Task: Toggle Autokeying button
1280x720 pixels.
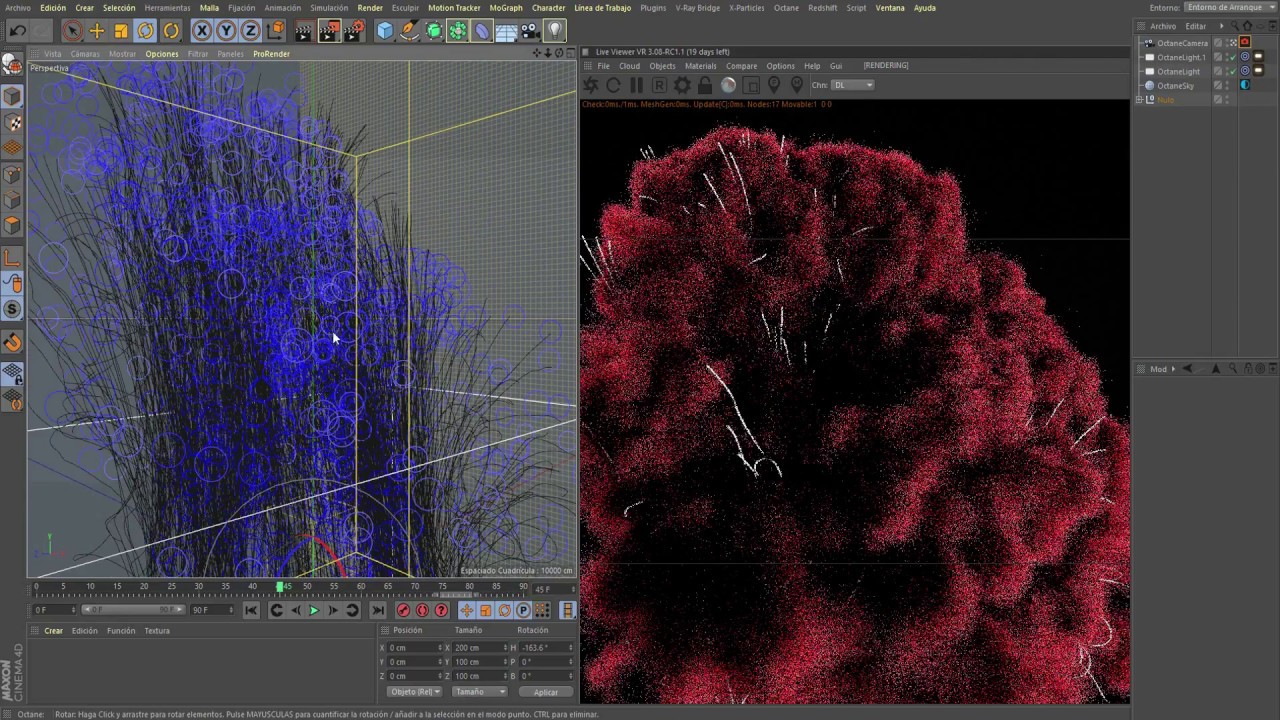Action: point(422,610)
